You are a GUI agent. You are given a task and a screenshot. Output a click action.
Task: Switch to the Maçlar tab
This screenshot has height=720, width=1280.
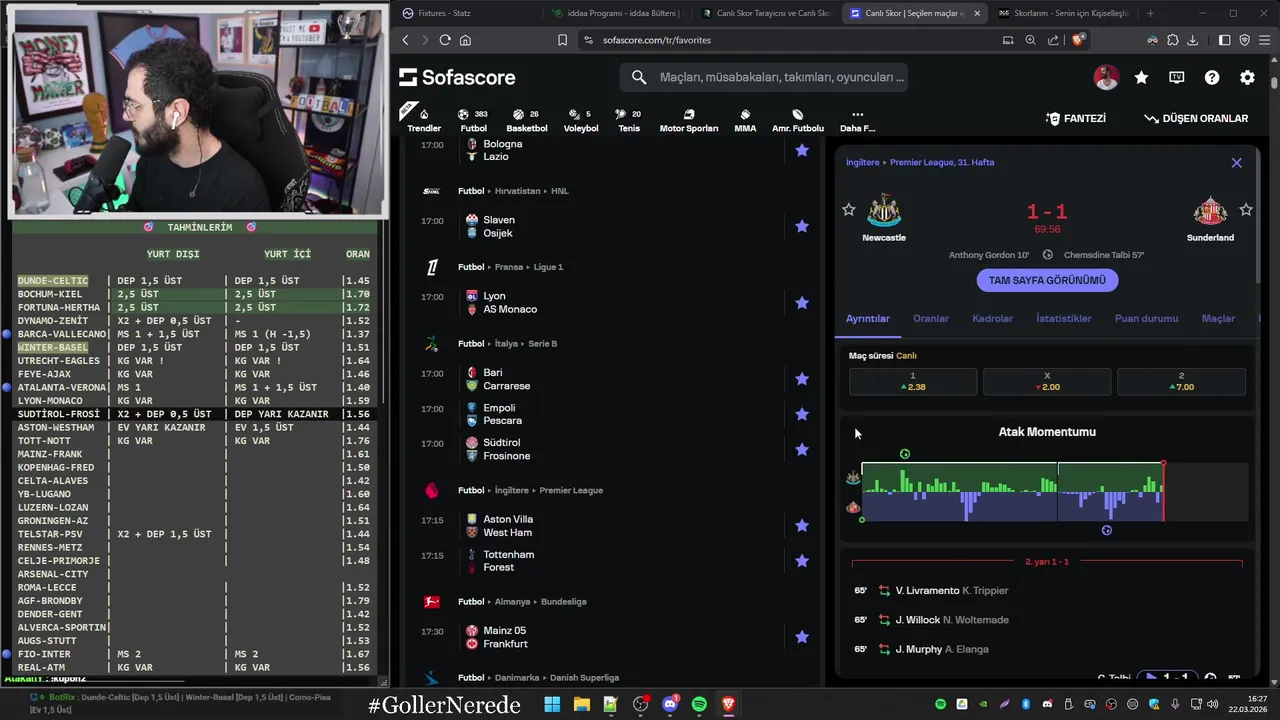pos(1218,318)
